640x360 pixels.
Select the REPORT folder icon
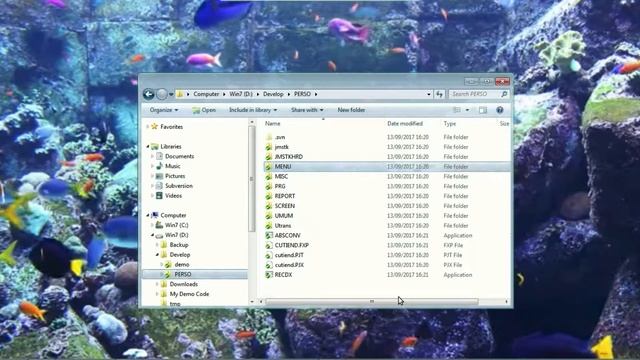click(x=269, y=196)
